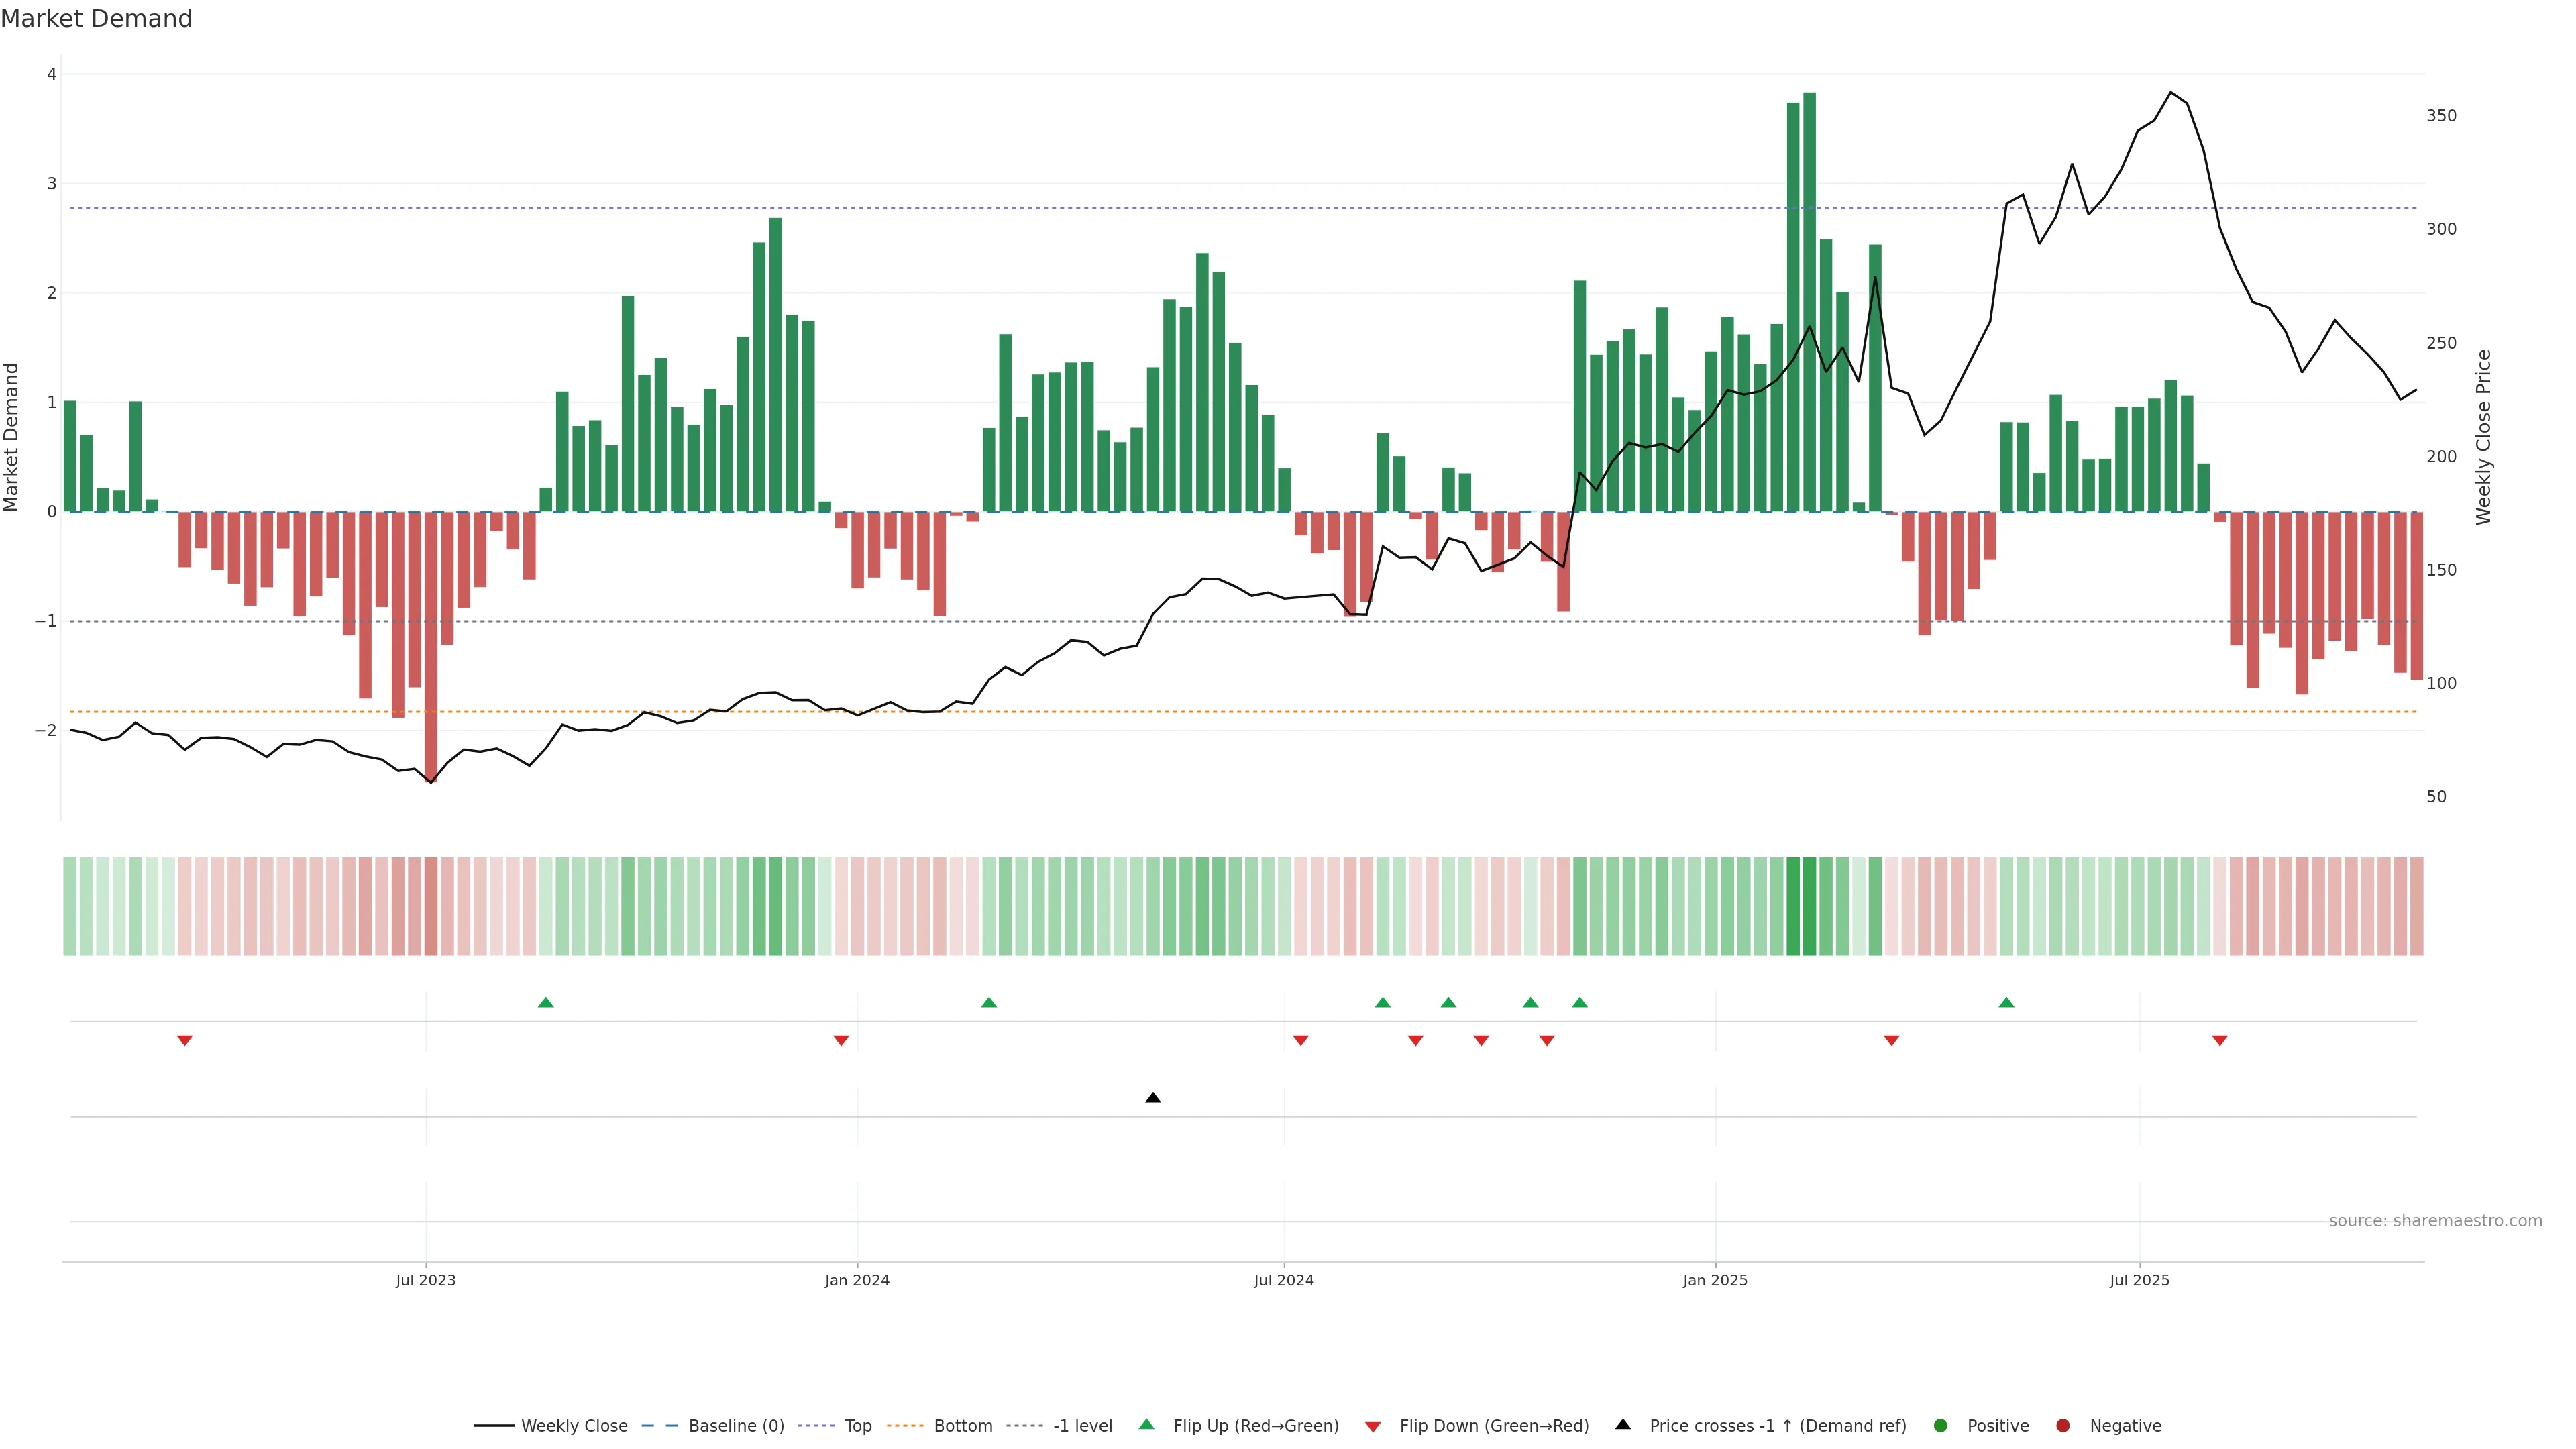2576x1449 pixels.
Task: Click the -1 level legend entry
Action: 1082,1426
